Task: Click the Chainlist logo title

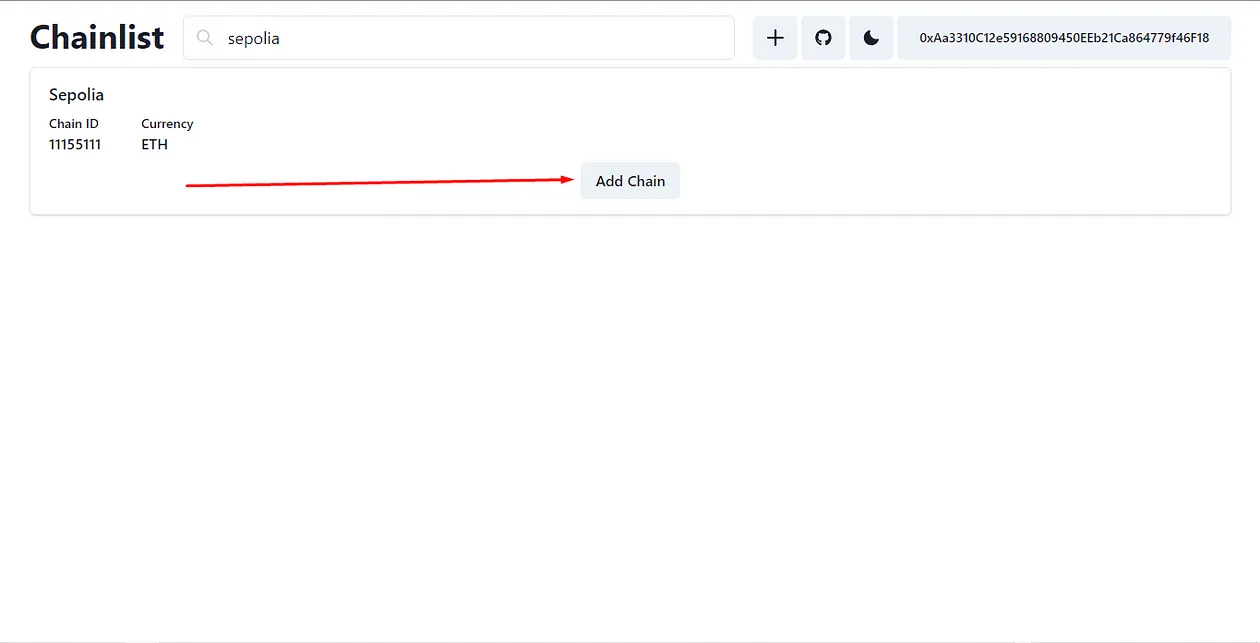Action: (97, 37)
